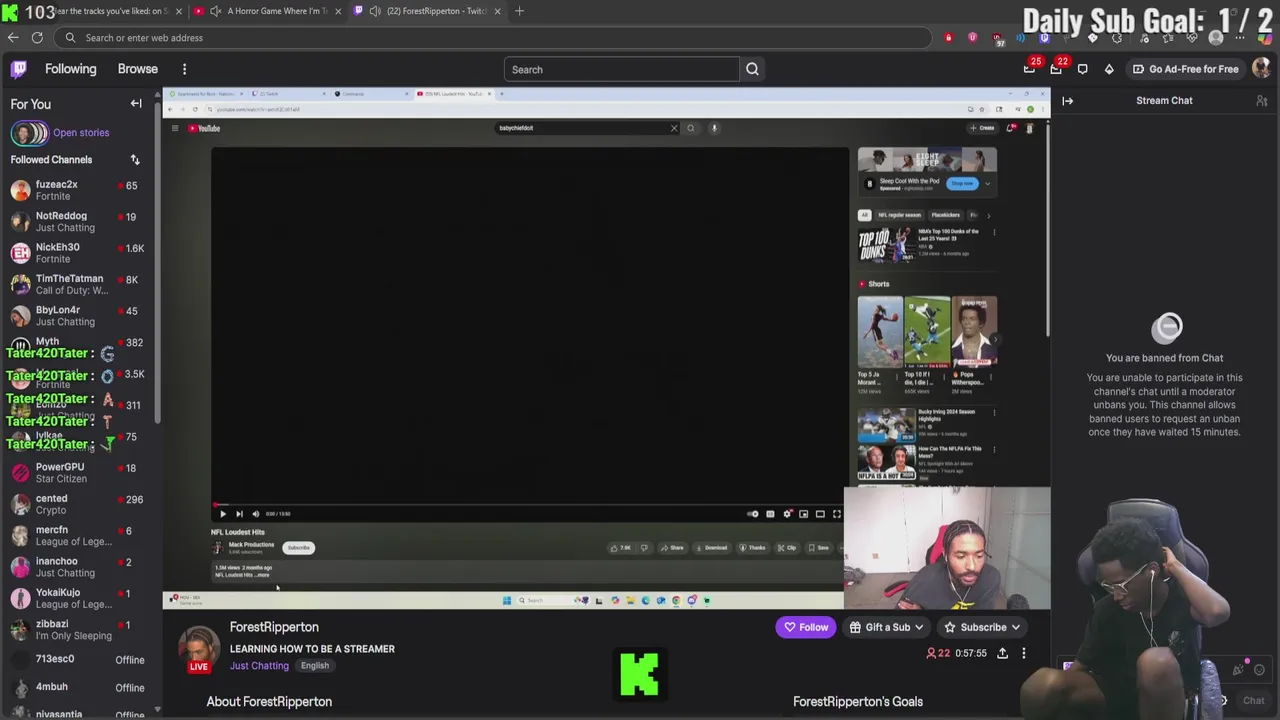Unmute the Horror Game tab audio
The image size is (1280, 720).
(215, 11)
